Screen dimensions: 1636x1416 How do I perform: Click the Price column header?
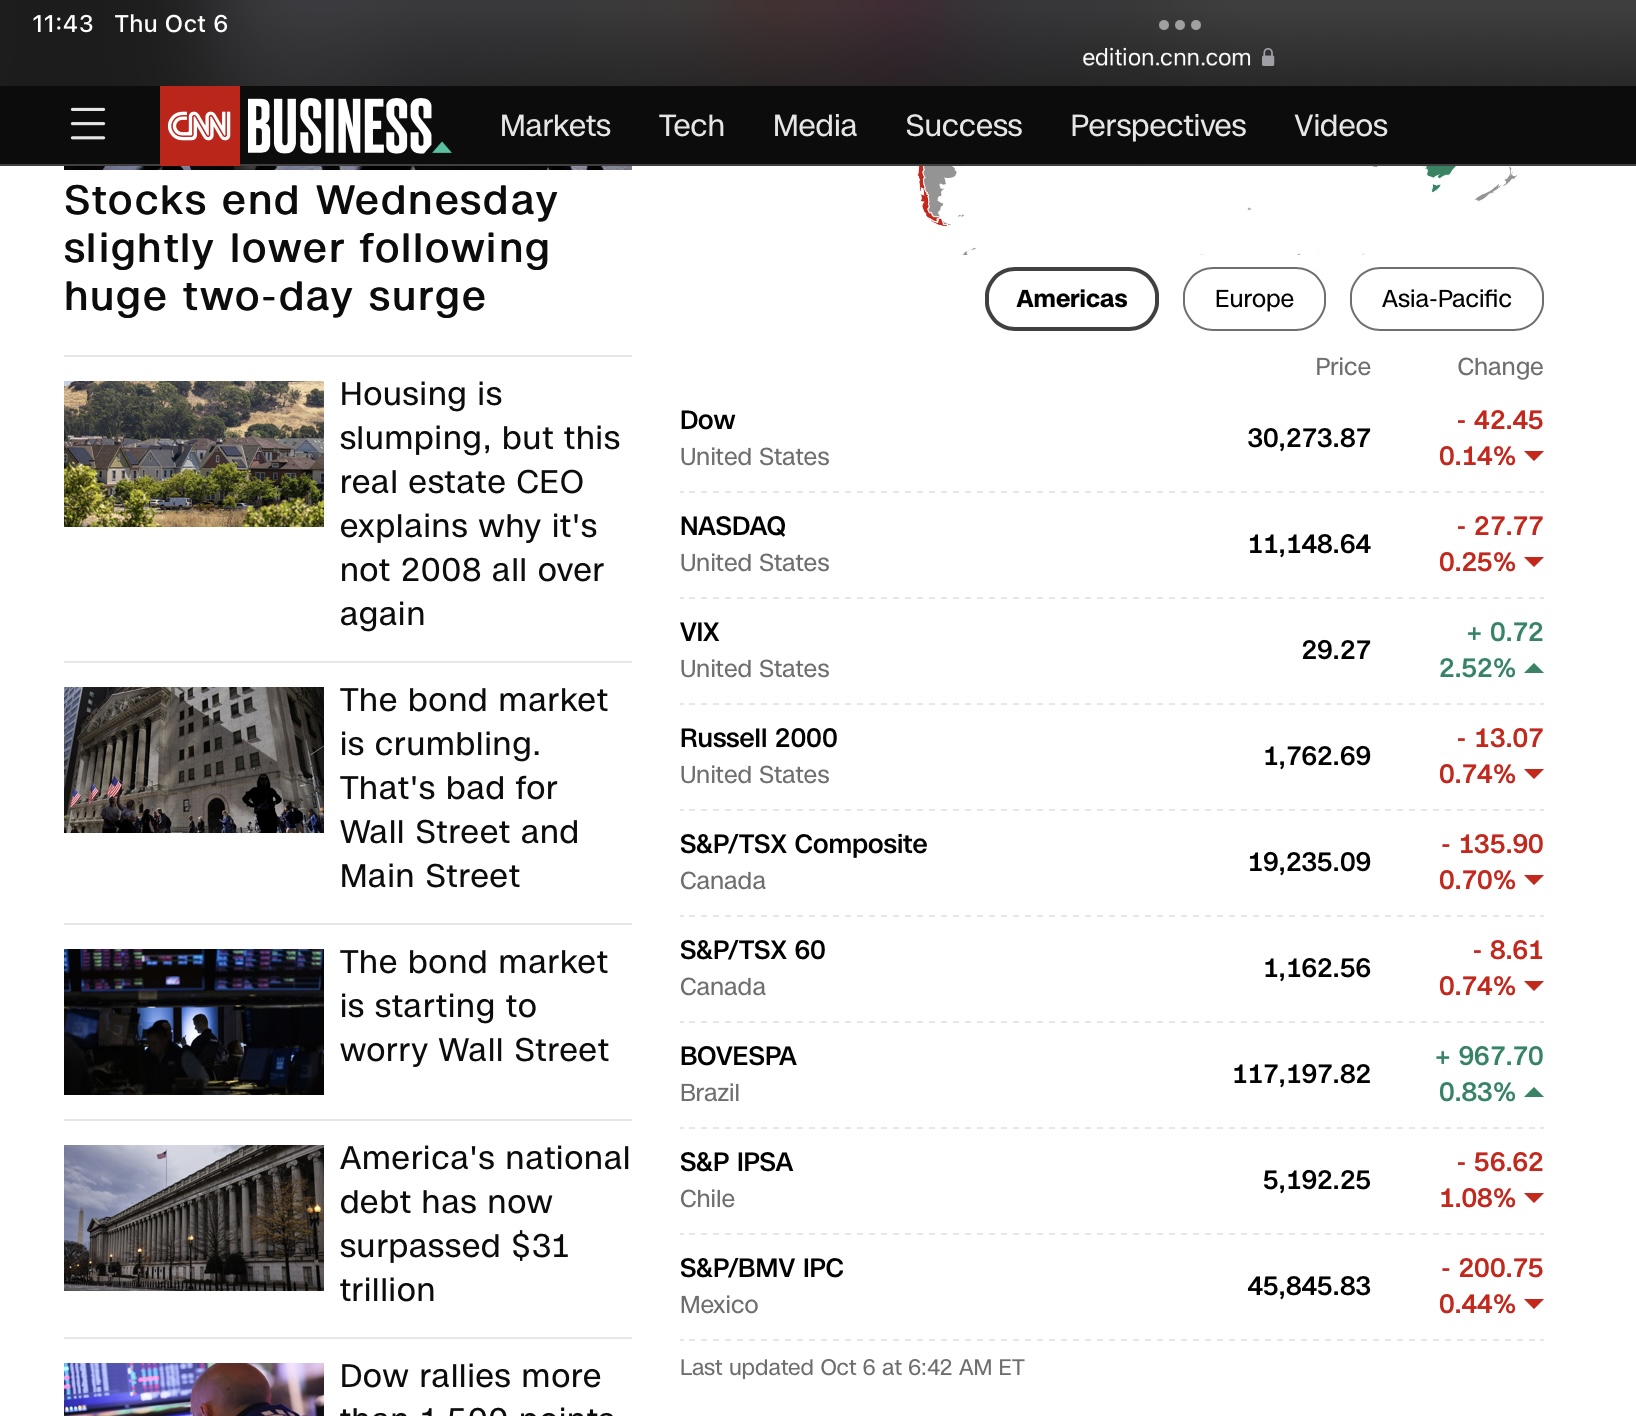[1342, 367]
